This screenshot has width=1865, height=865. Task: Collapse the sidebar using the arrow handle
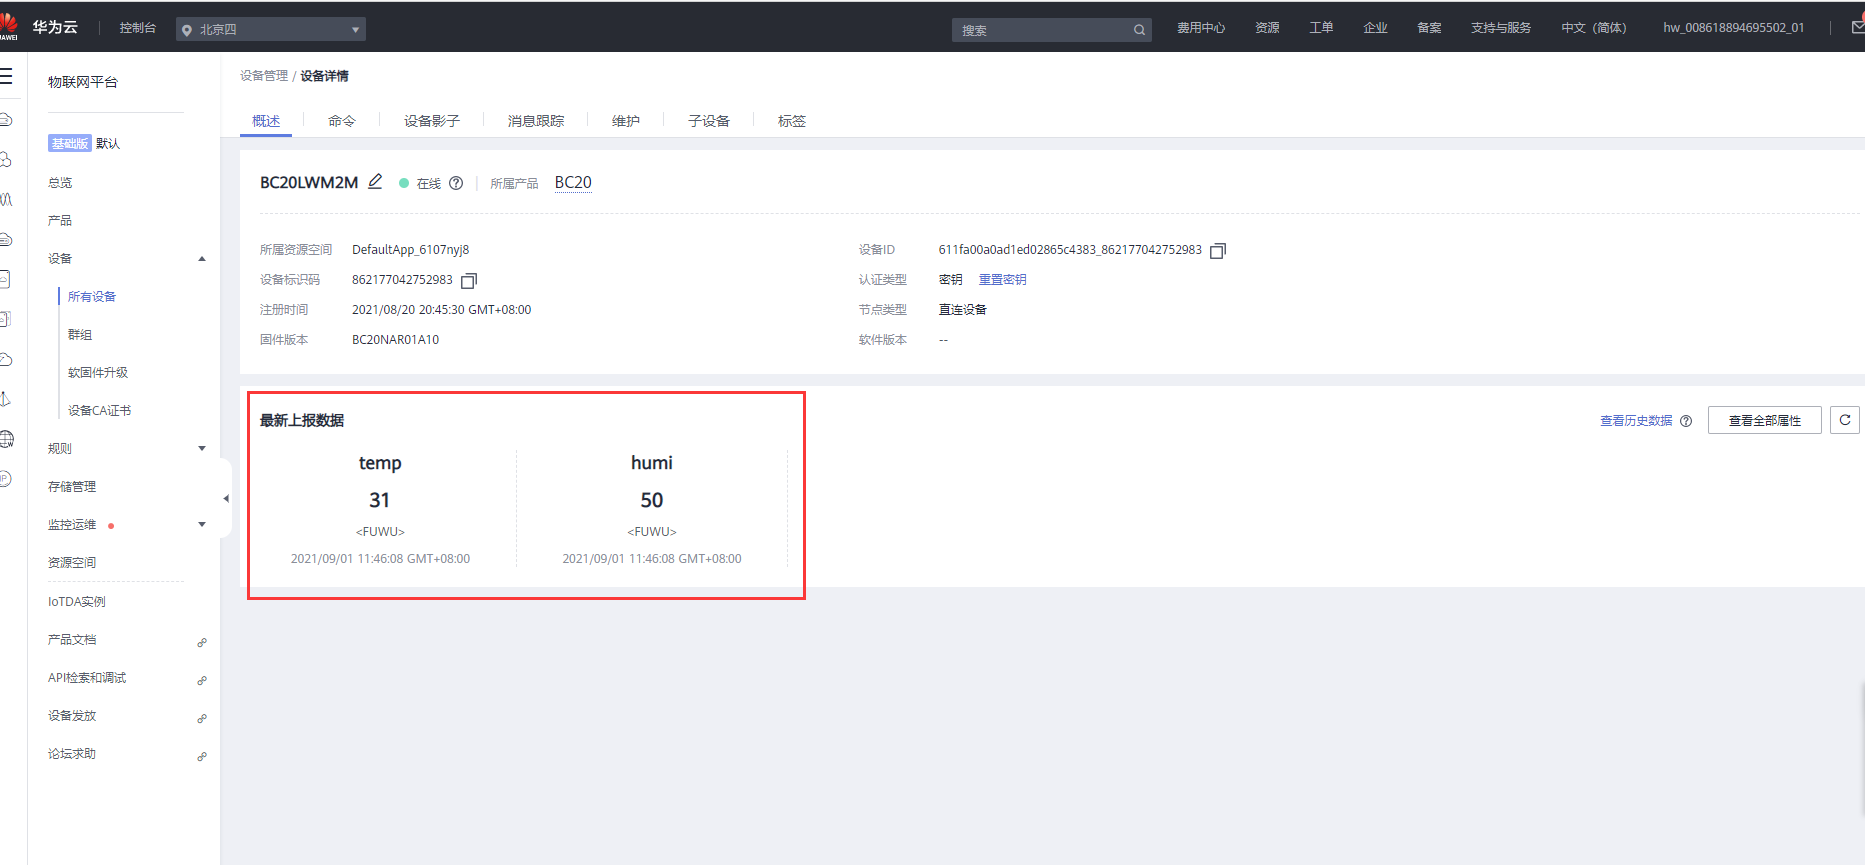tap(226, 498)
